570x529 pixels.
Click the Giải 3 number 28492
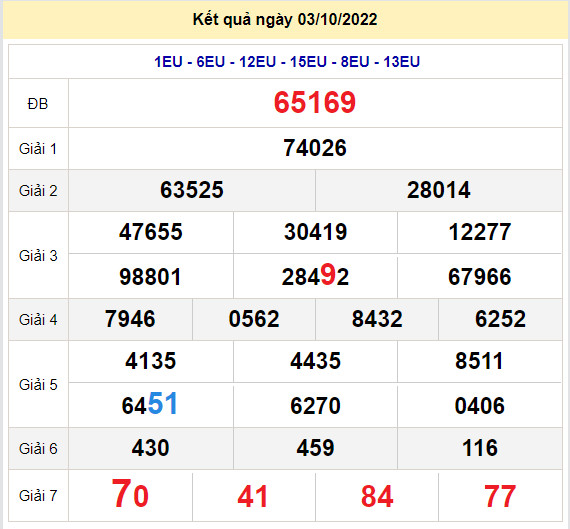click(x=315, y=276)
